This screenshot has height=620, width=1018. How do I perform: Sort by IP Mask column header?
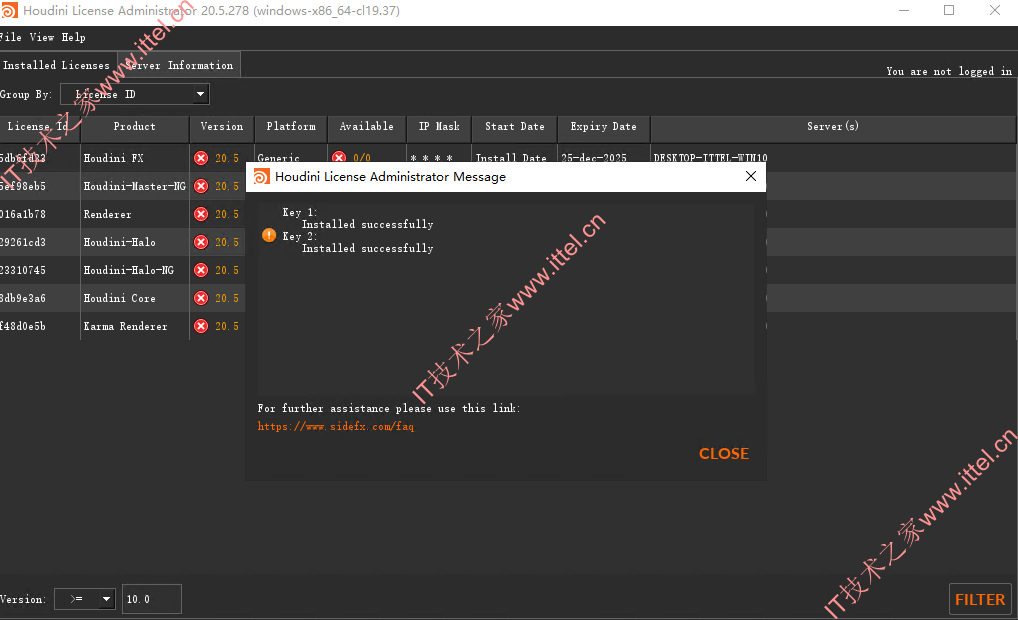(x=439, y=127)
